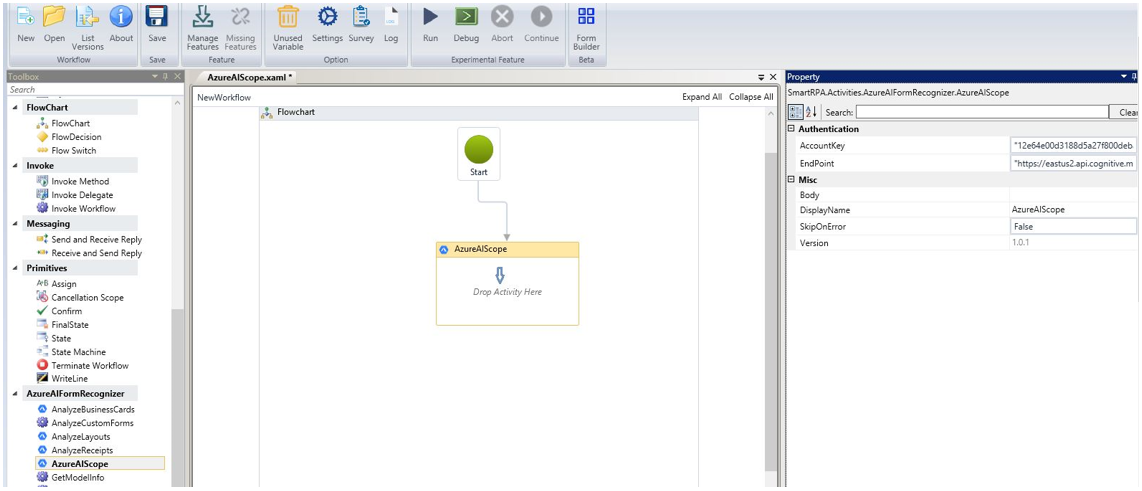Open the Form Builder beta icon
Image resolution: width=1142 pixels, height=491 pixels.
[x=586, y=17]
